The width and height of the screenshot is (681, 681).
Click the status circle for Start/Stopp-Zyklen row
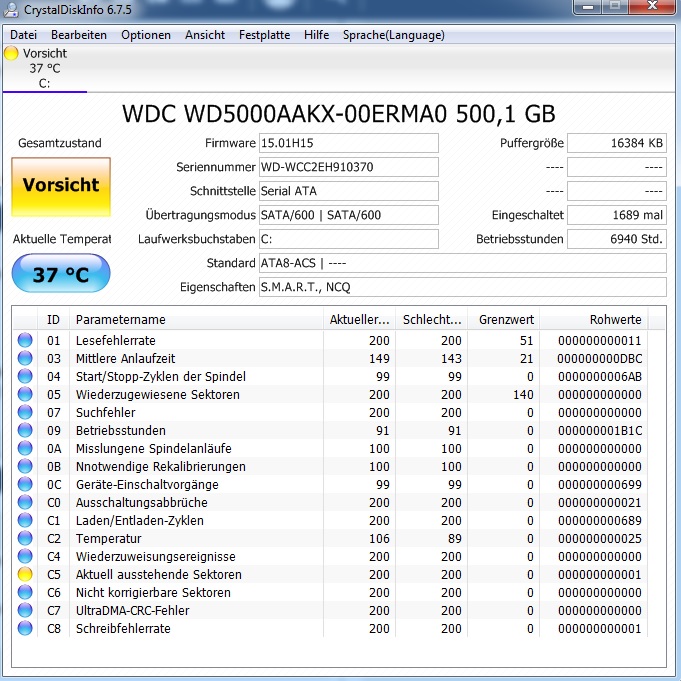pyautogui.click(x=25, y=376)
